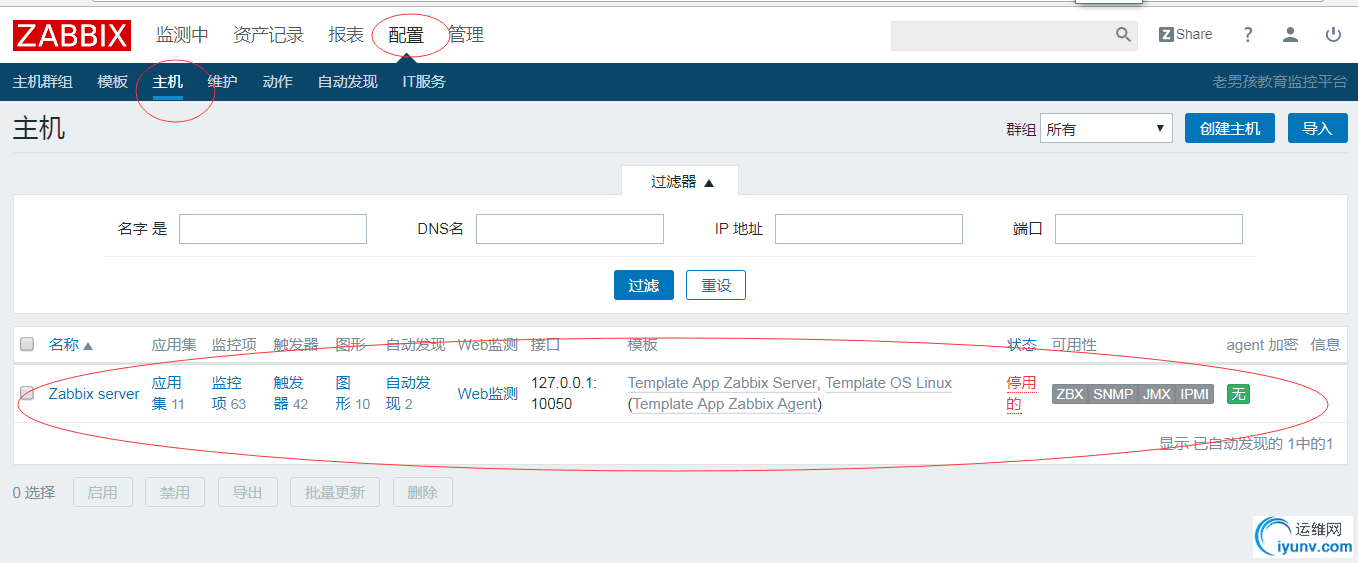This screenshot has height=563, width=1358.
Task: Click the 导入 button
Action: point(1317,128)
